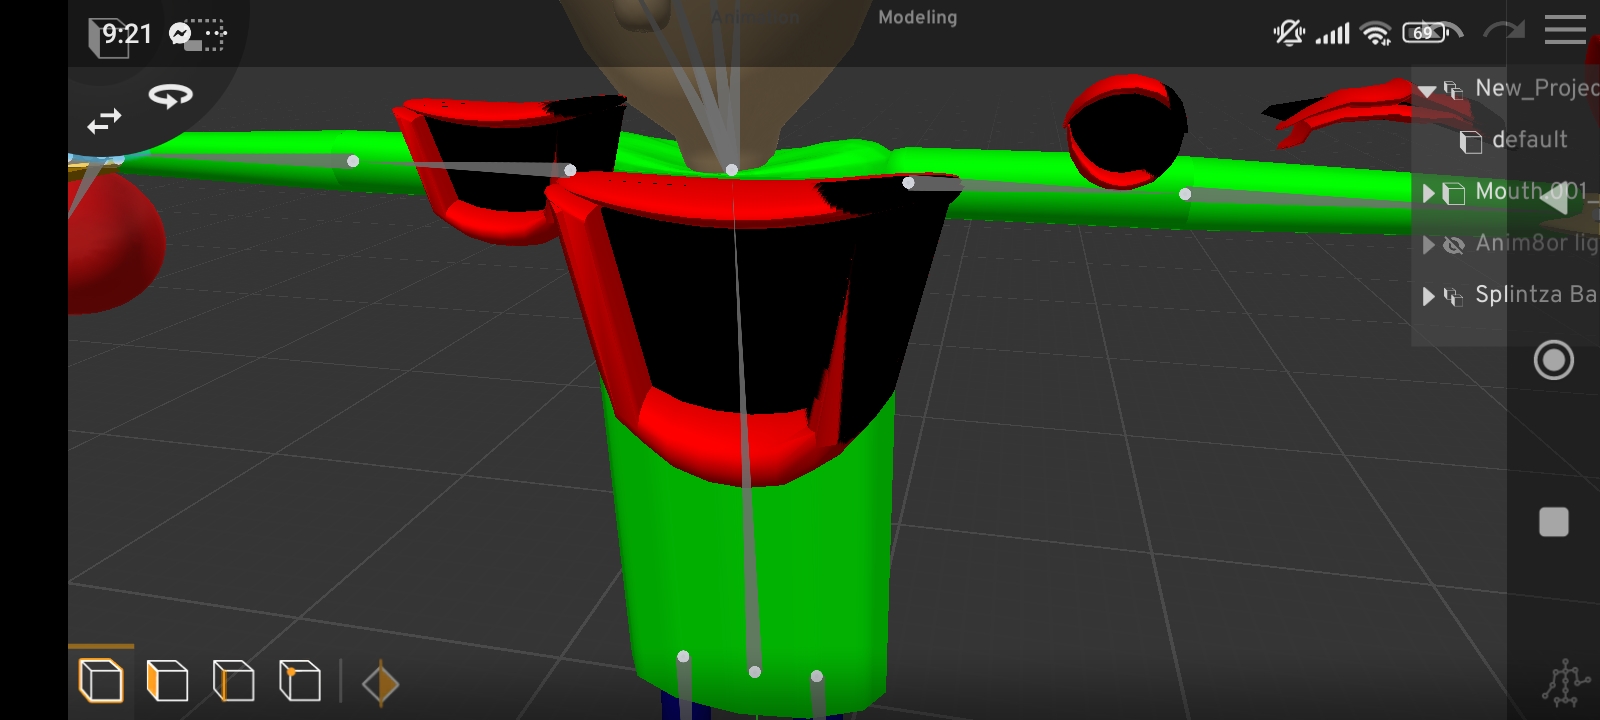Tap the swap arrows icon
The height and width of the screenshot is (720, 1600).
pos(104,122)
